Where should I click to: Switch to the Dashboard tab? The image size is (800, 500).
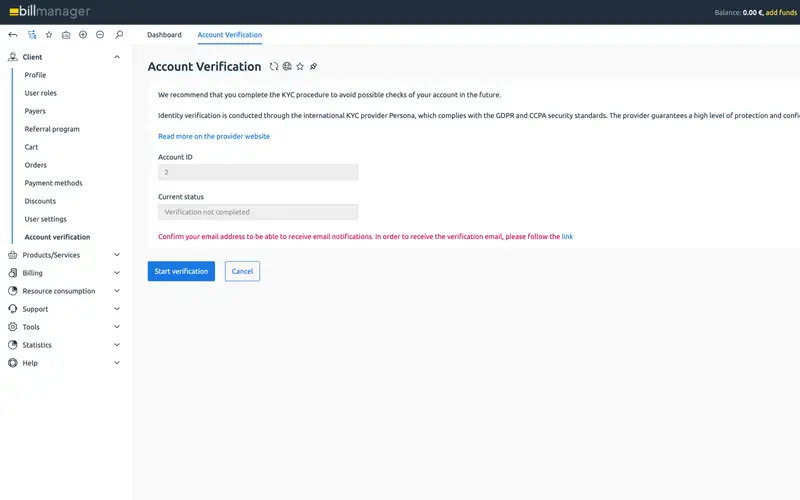(x=164, y=35)
